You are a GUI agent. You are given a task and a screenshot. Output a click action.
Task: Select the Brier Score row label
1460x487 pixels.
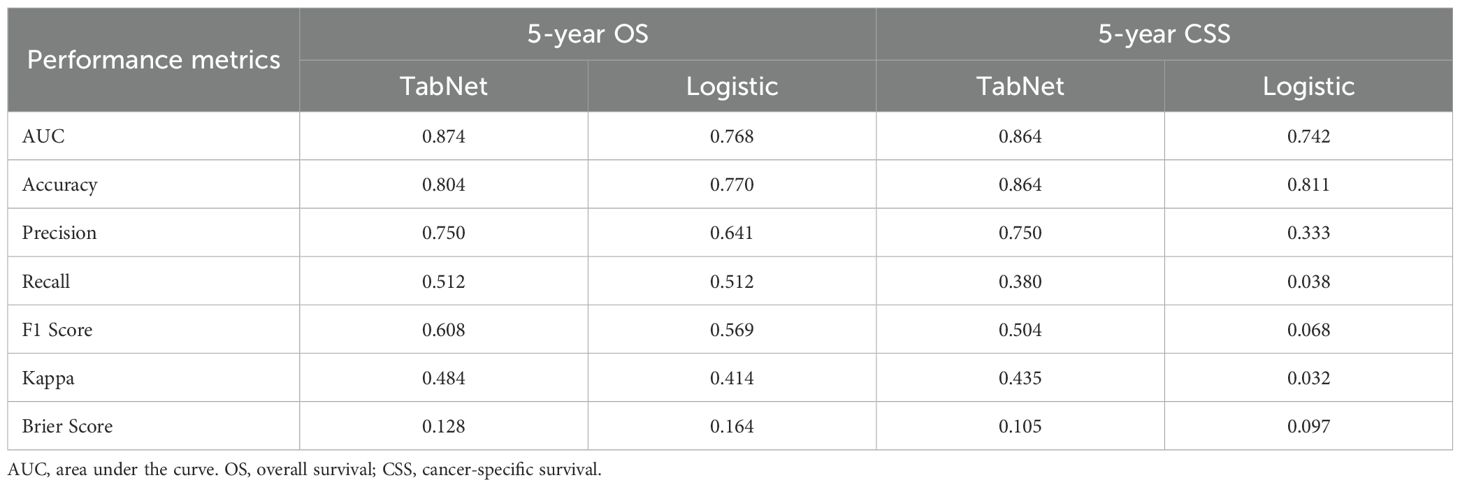(x=67, y=427)
